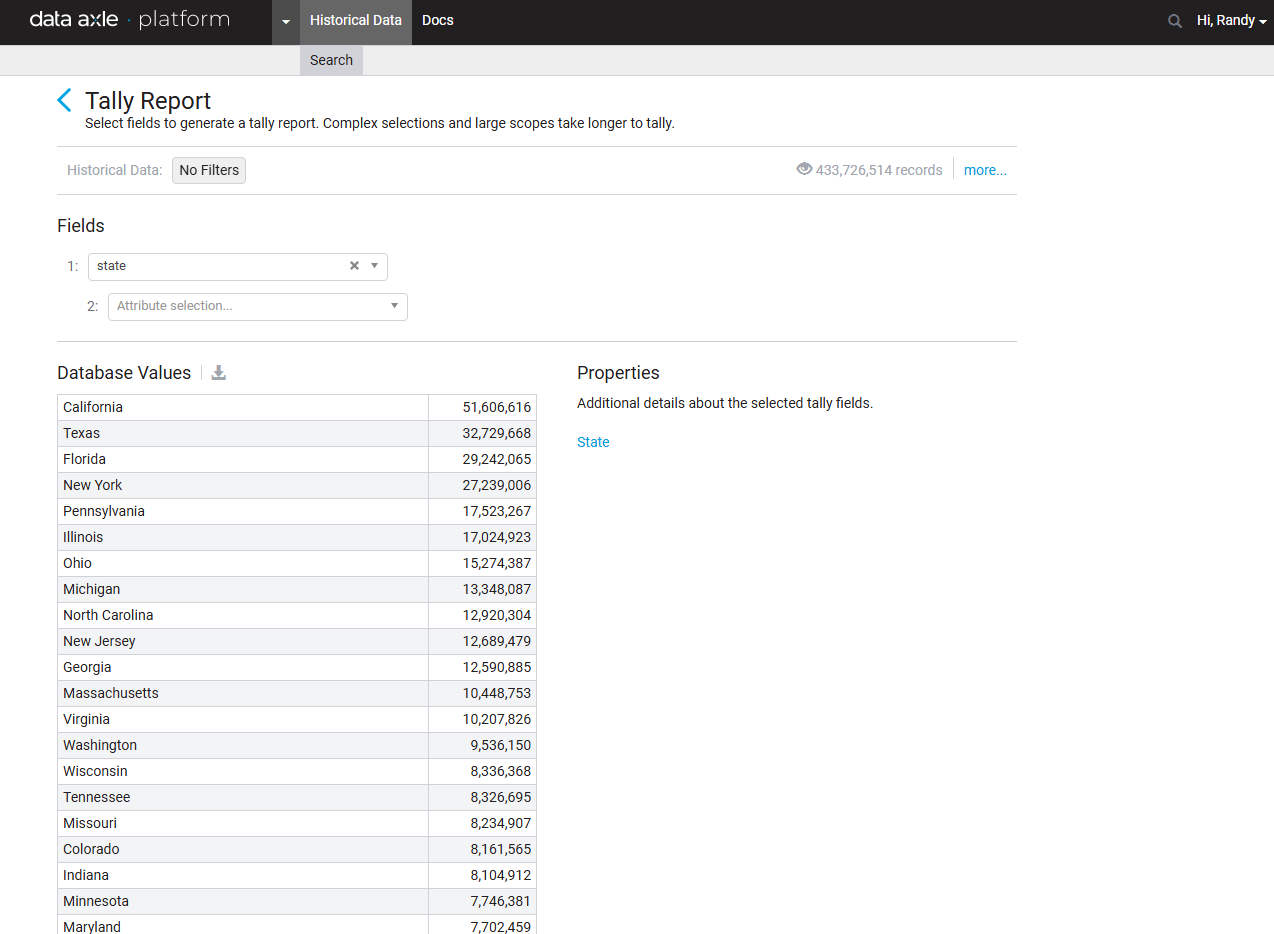
Task: Click the Data Axle platform logo
Action: [129, 20]
